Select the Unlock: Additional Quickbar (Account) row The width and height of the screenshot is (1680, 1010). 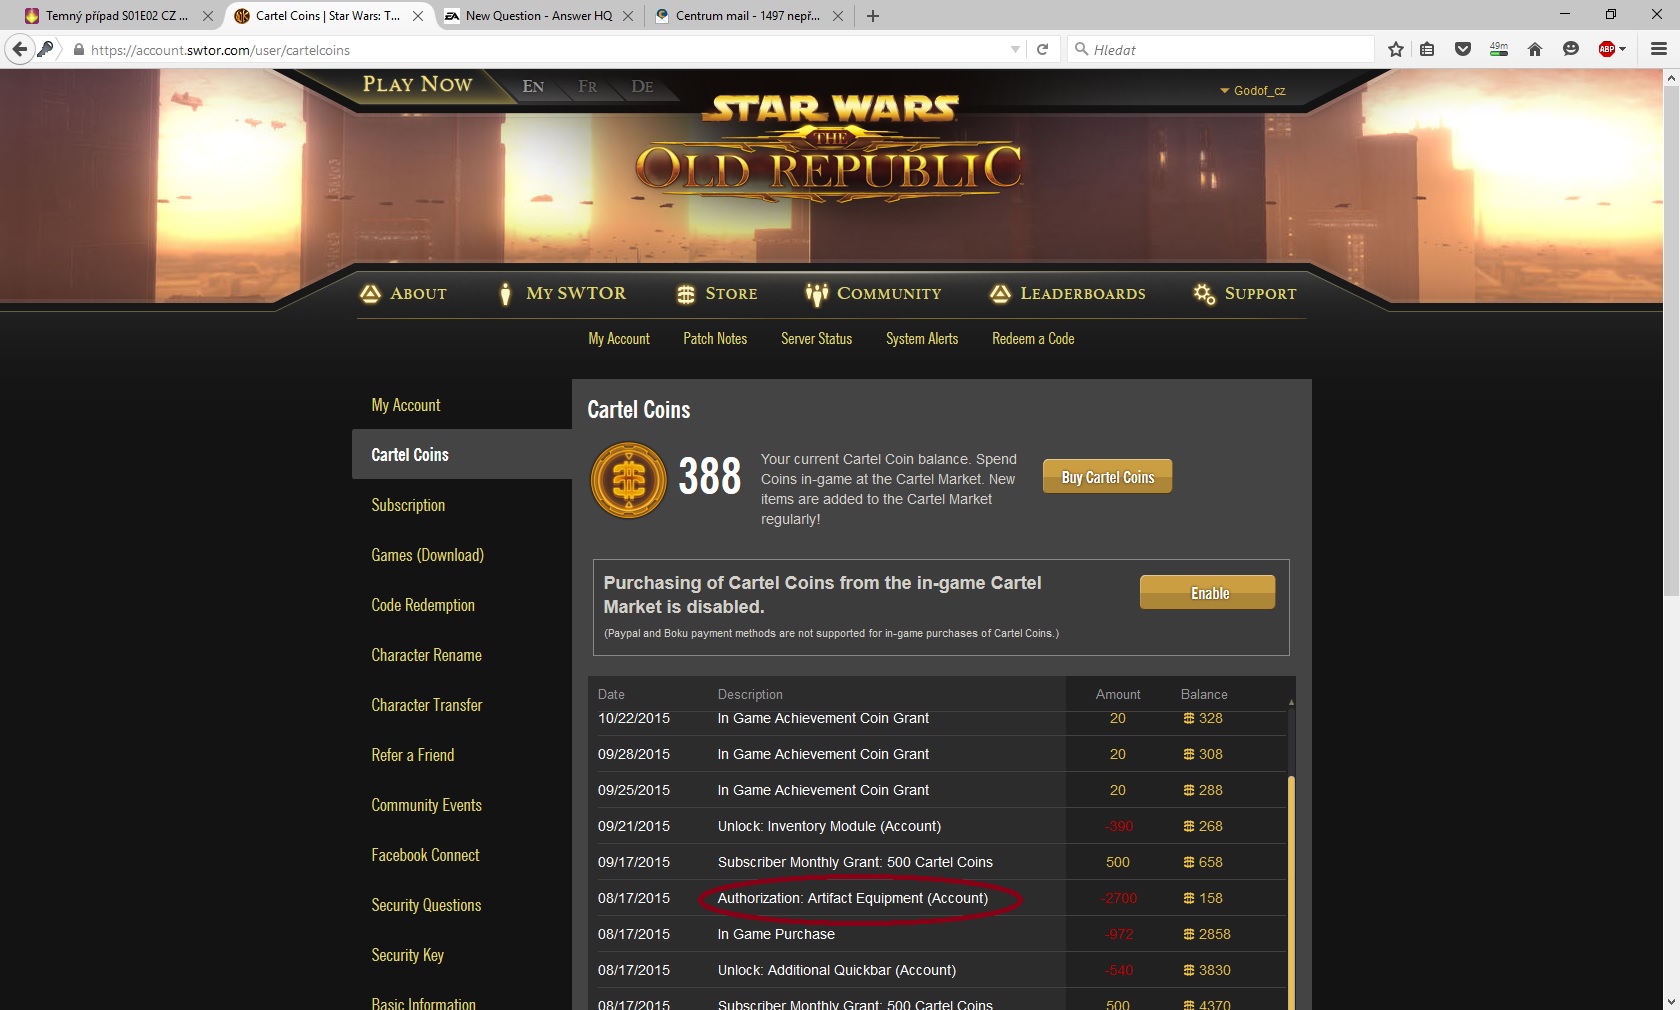[x=937, y=970]
